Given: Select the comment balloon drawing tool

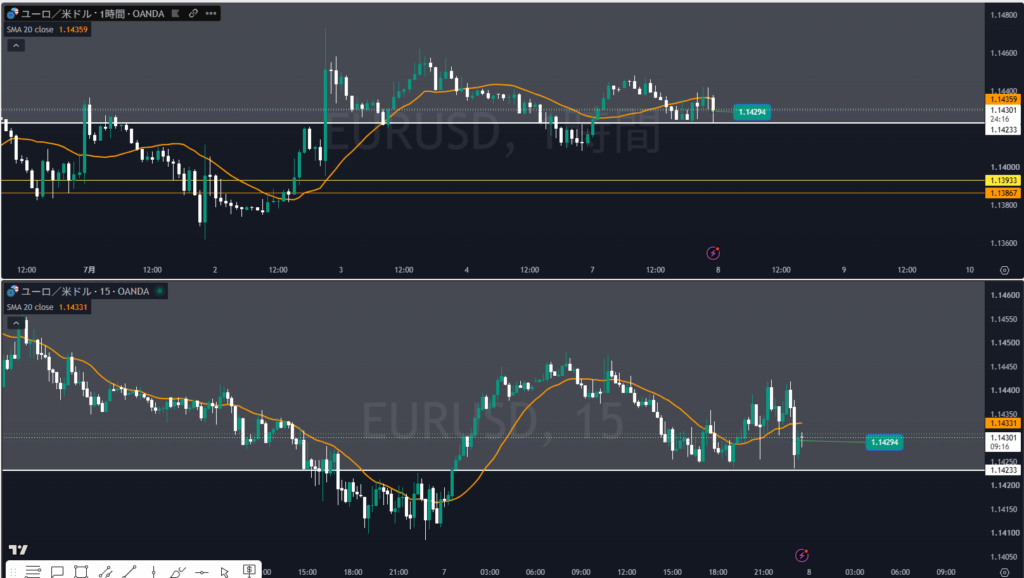Looking at the screenshot, I should 57,571.
